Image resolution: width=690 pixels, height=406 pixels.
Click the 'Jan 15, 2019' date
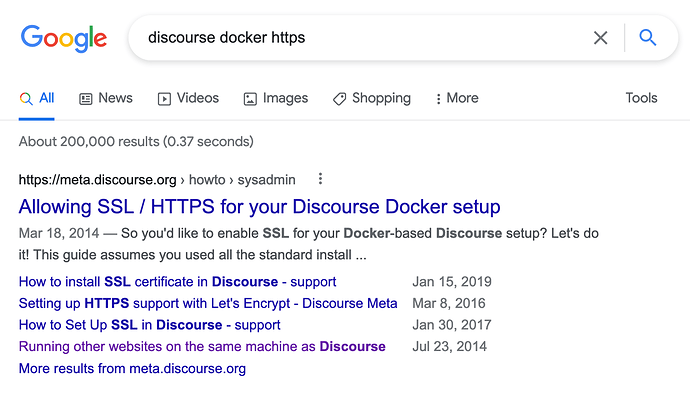click(x=451, y=282)
